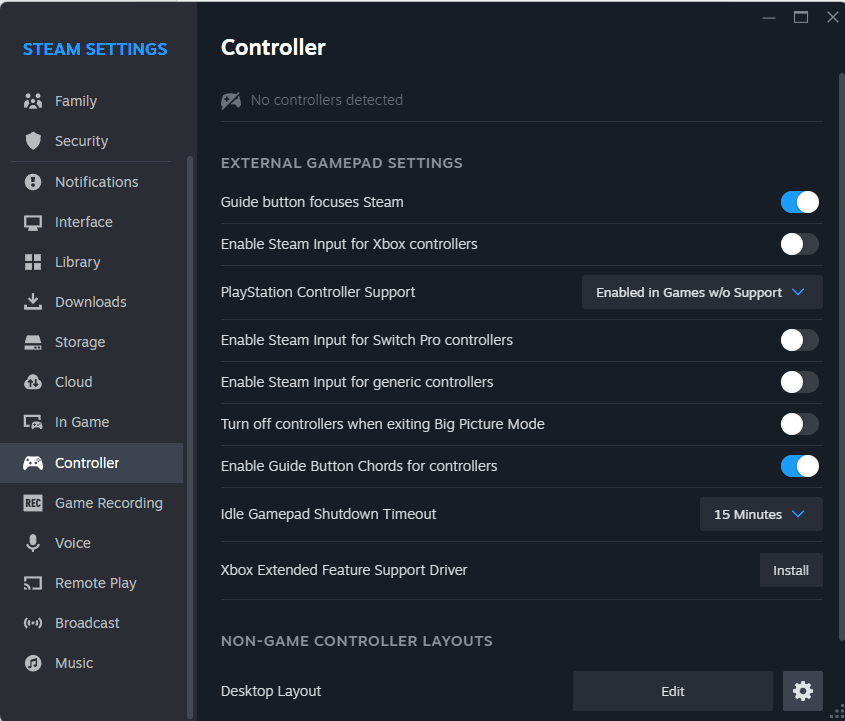Disable Guide Button Chords for controllers

pos(800,466)
